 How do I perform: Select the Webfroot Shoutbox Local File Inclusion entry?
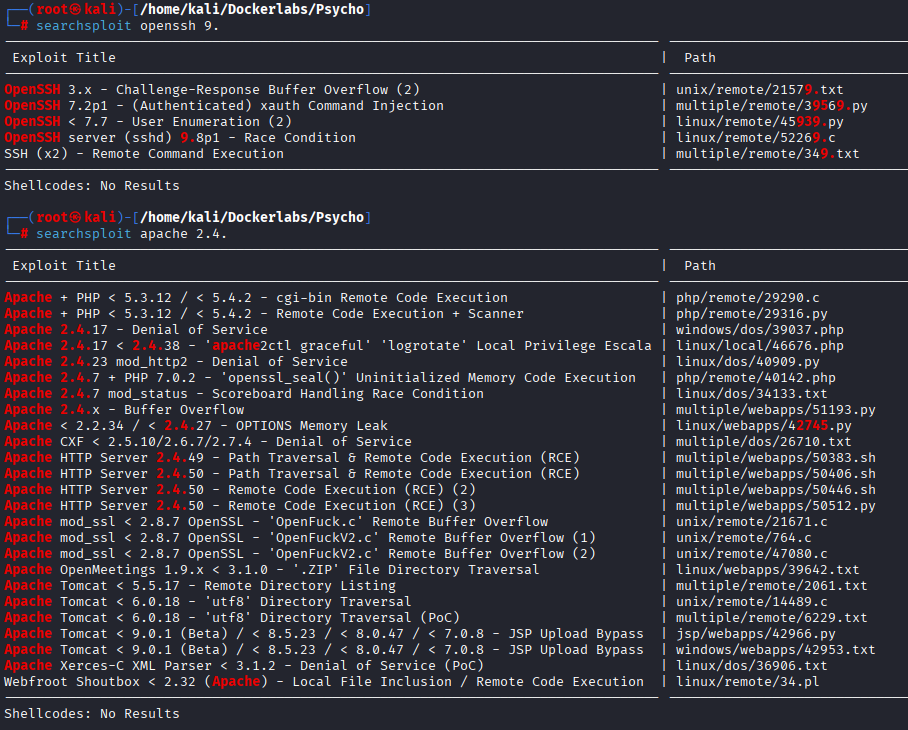coord(324,682)
